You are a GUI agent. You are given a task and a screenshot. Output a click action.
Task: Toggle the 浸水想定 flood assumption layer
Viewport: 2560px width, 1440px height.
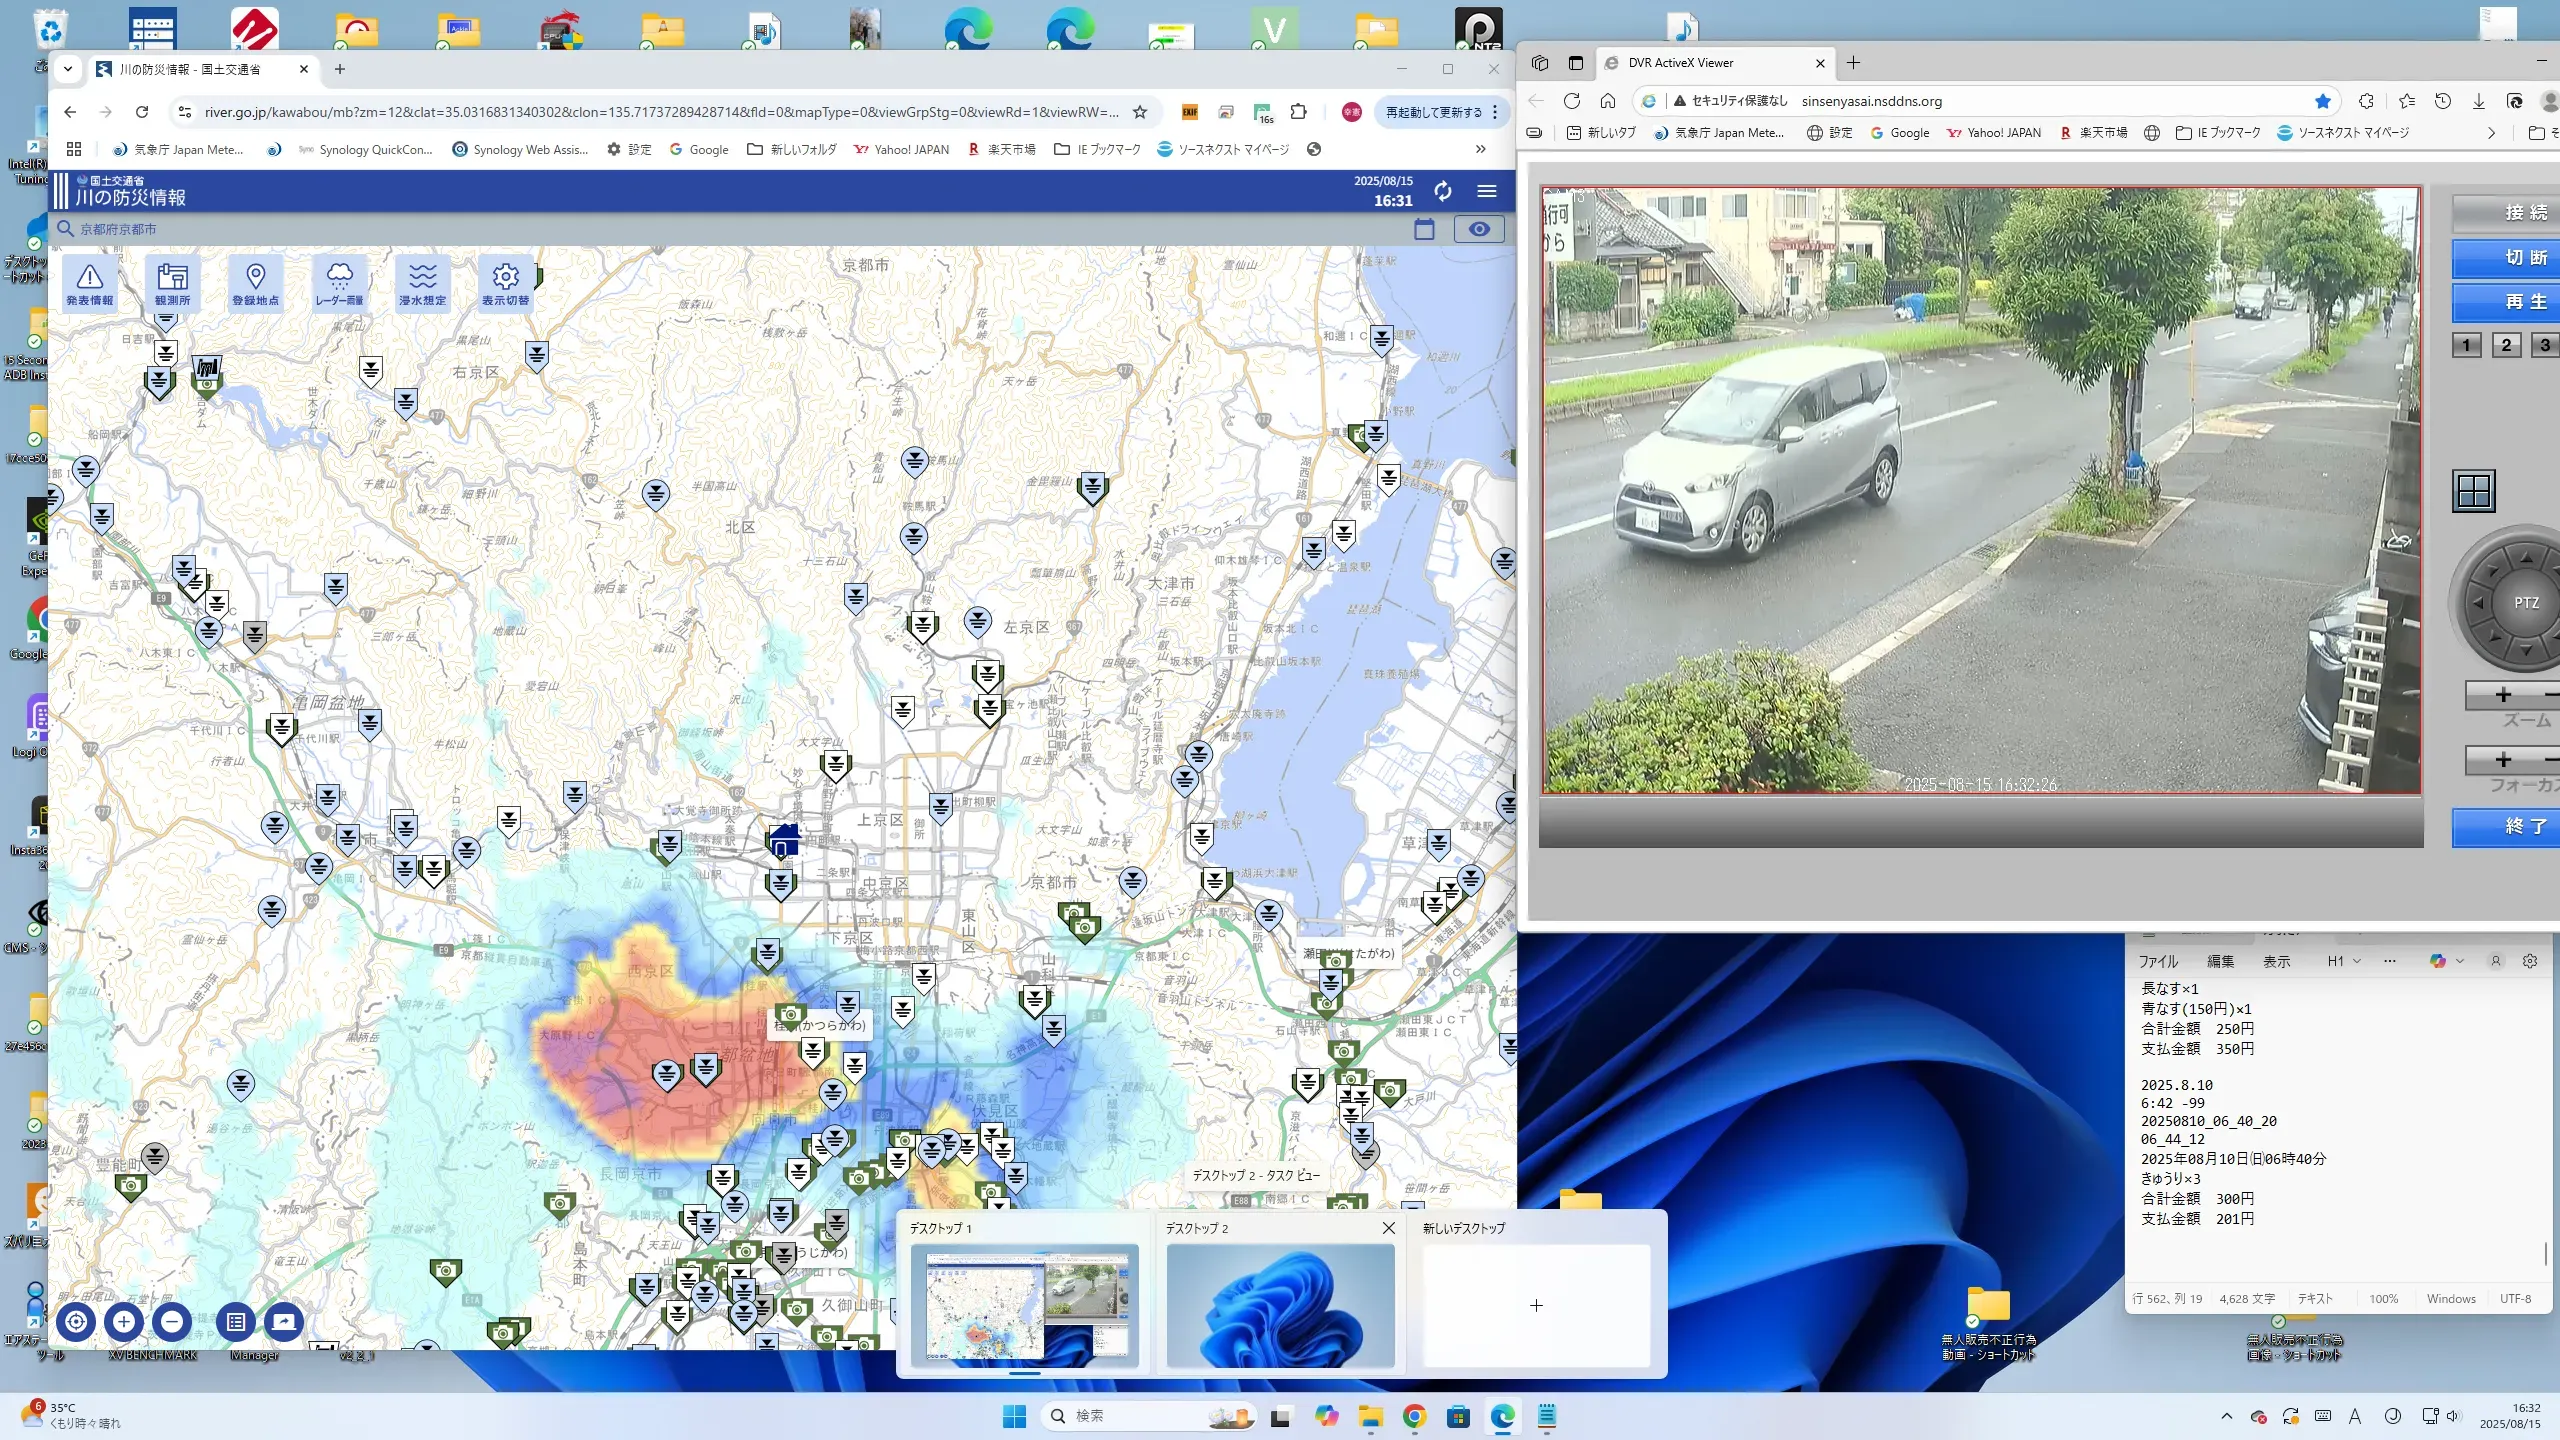tap(422, 284)
